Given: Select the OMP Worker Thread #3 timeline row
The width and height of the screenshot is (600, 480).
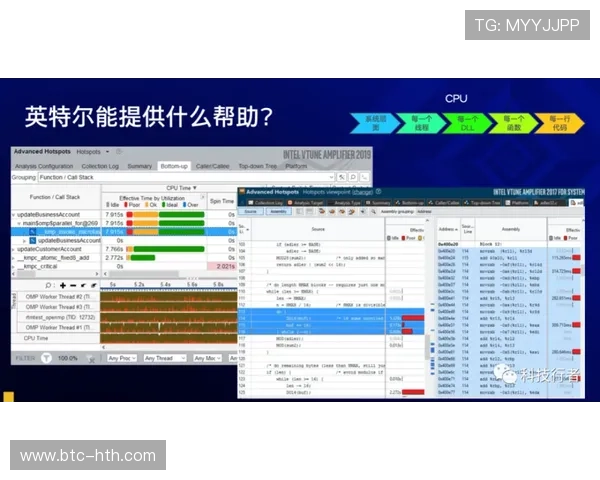Looking at the screenshot, I should (x=58, y=307).
